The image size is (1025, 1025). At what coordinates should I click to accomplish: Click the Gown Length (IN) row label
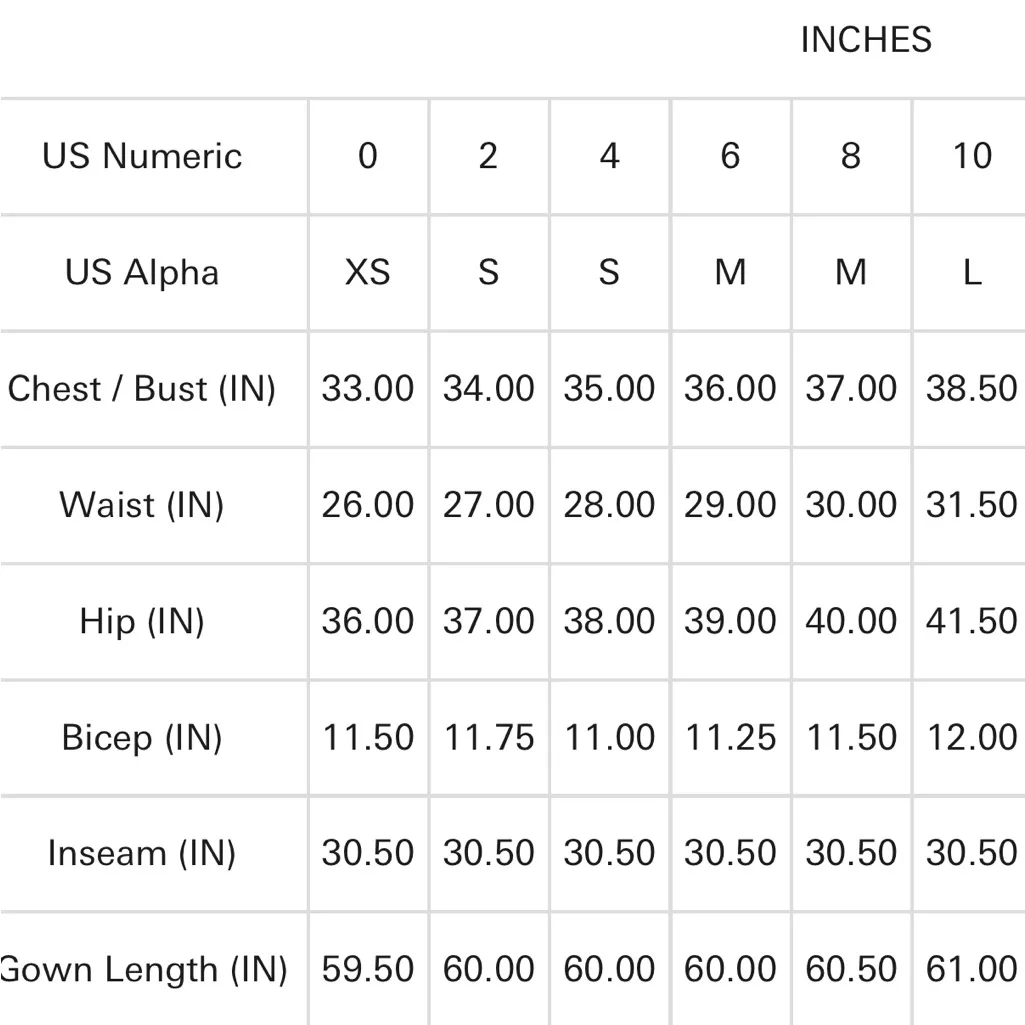pos(144,969)
